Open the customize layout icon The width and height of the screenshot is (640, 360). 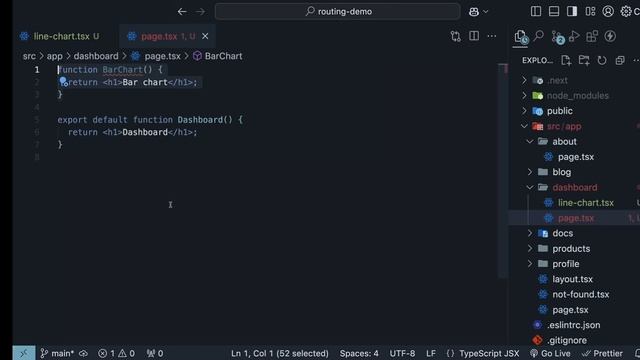point(590,11)
